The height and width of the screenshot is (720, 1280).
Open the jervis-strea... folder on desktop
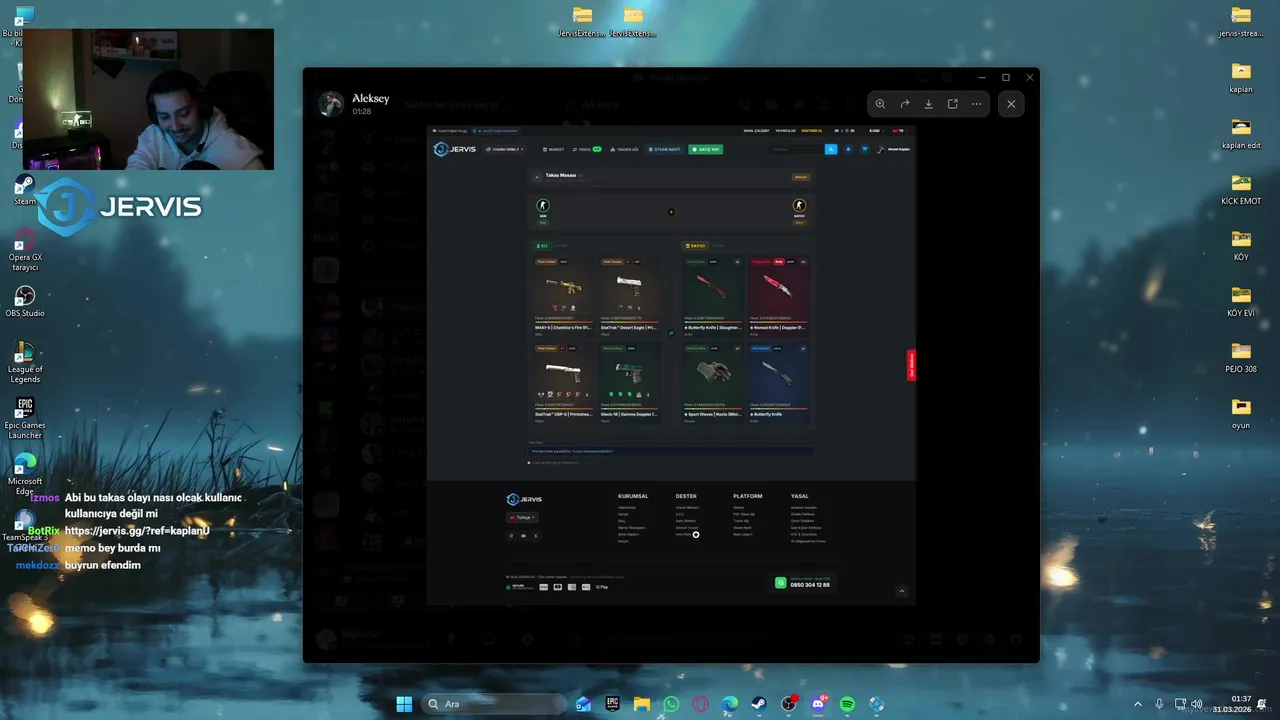coord(1241,21)
